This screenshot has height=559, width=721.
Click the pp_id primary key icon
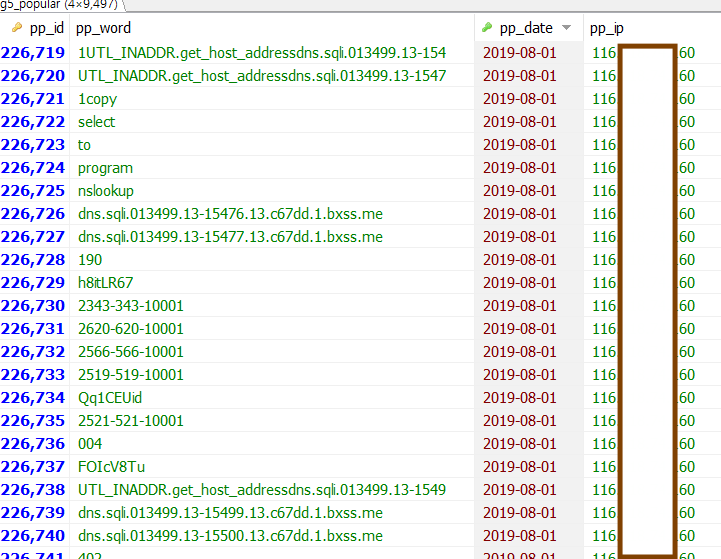coord(17,28)
